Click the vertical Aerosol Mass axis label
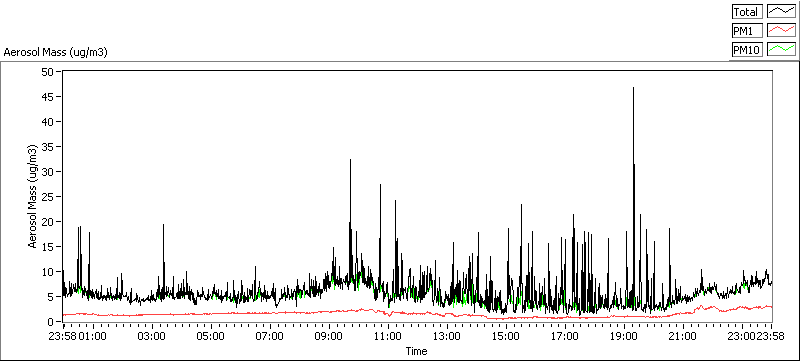 [x=32, y=196]
